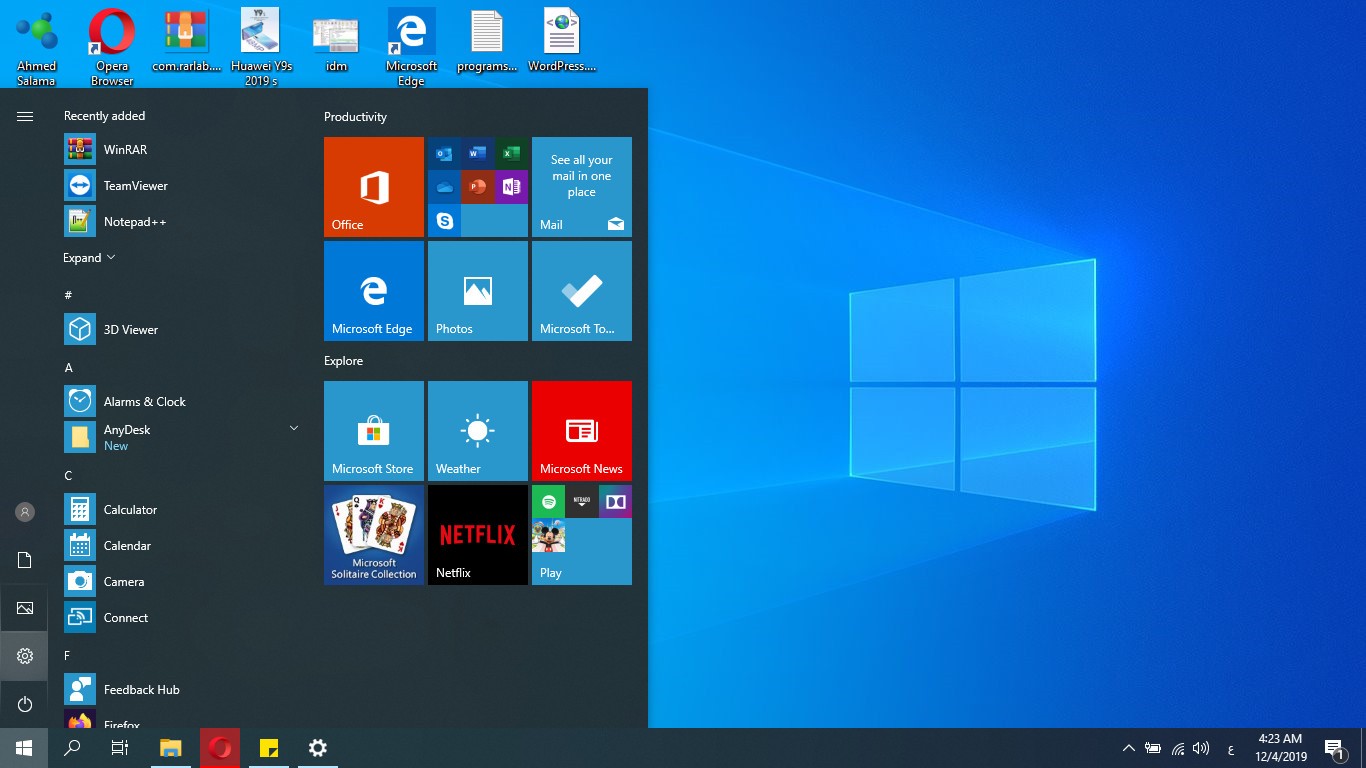Open Skype from the Office tile group
This screenshot has width=1366, height=768.
444,220
